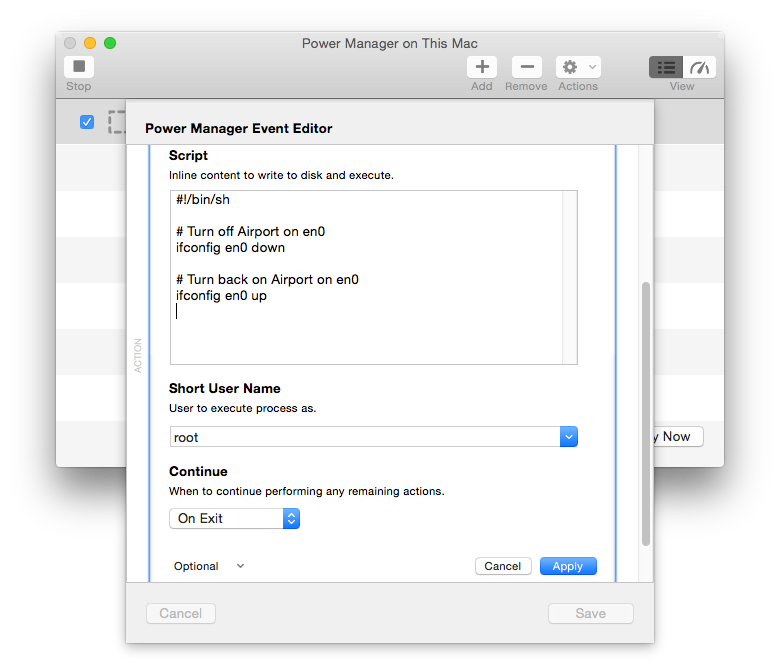The height and width of the screenshot is (664, 780).
Task: Click the Short User Name field 'root'
Action: (365, 437)
